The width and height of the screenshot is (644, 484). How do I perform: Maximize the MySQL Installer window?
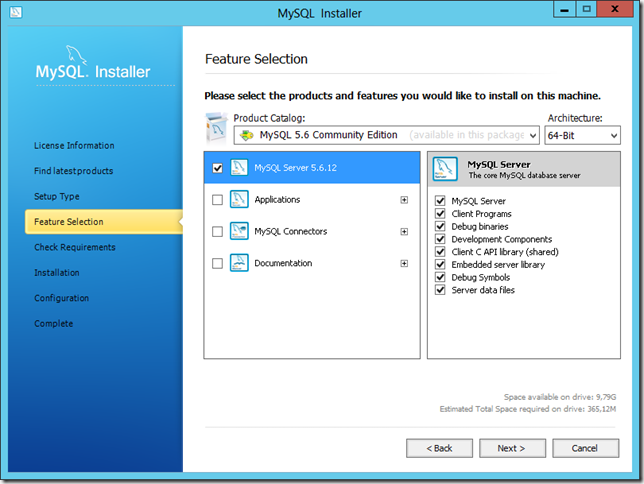pyautogui.click(x=586, y=9)
